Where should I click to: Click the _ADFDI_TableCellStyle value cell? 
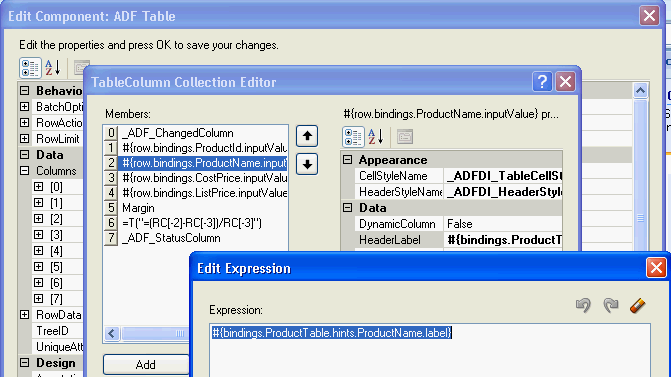(x=503, y=176)
